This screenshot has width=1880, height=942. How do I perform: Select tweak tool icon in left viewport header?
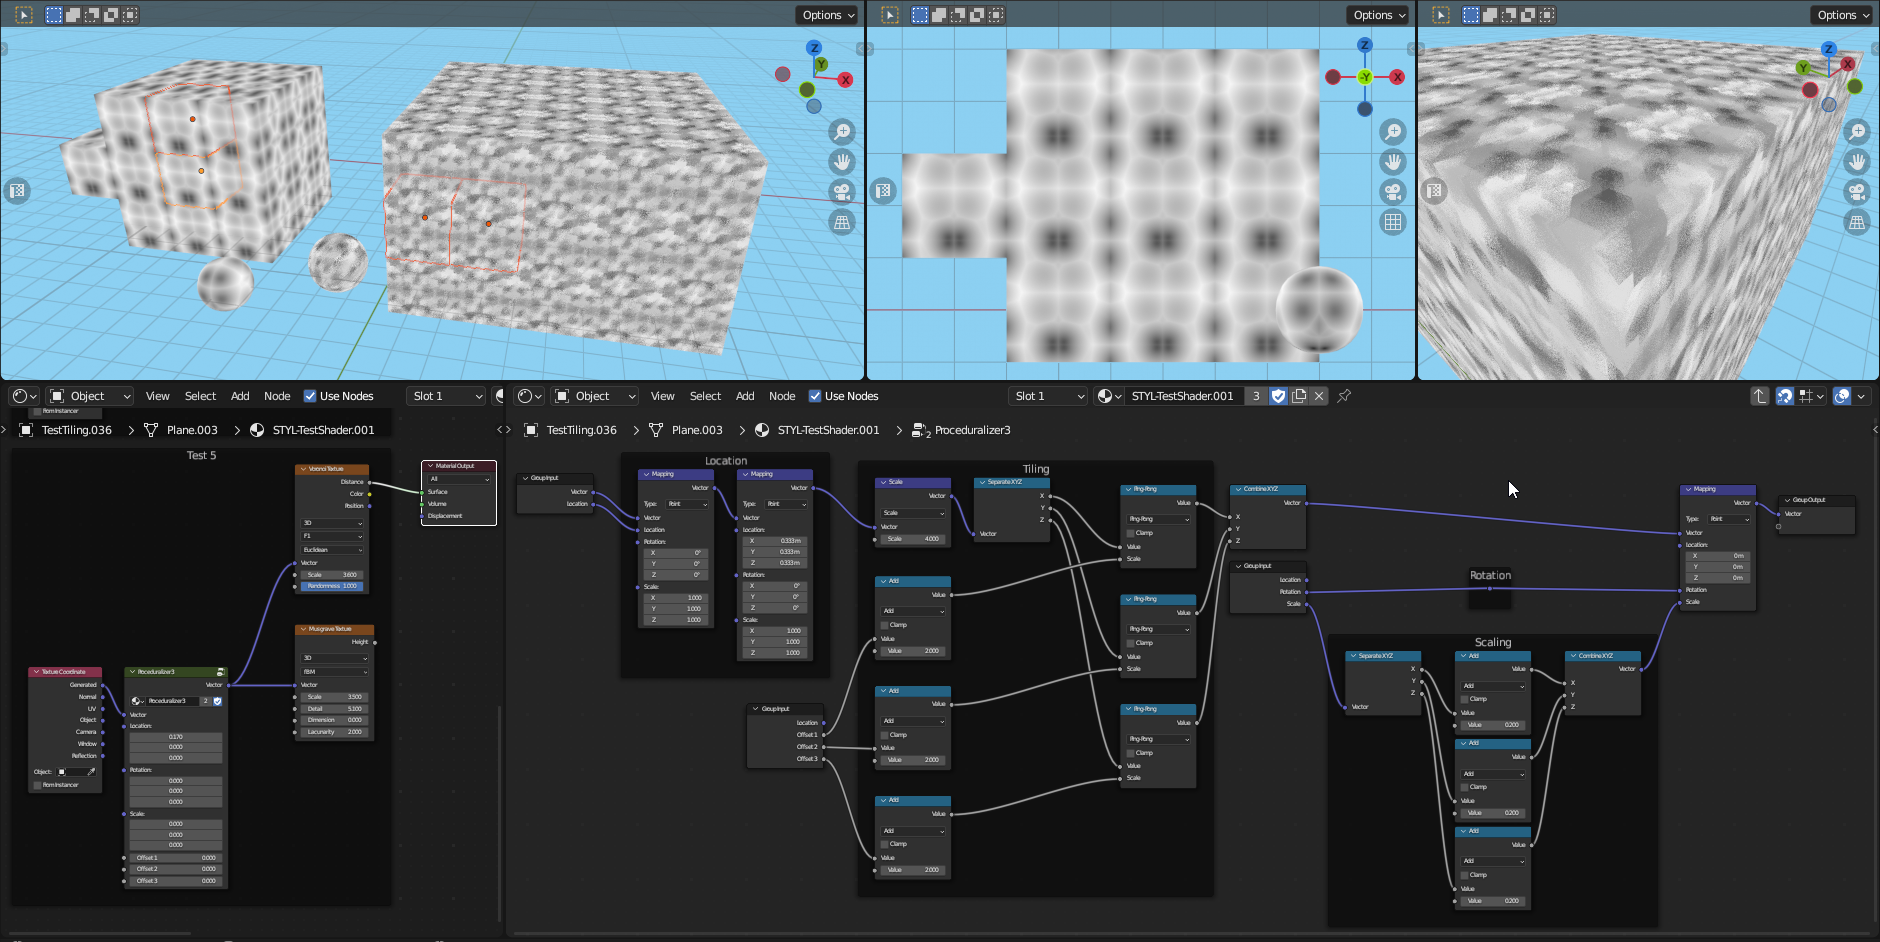pos(24,15)
